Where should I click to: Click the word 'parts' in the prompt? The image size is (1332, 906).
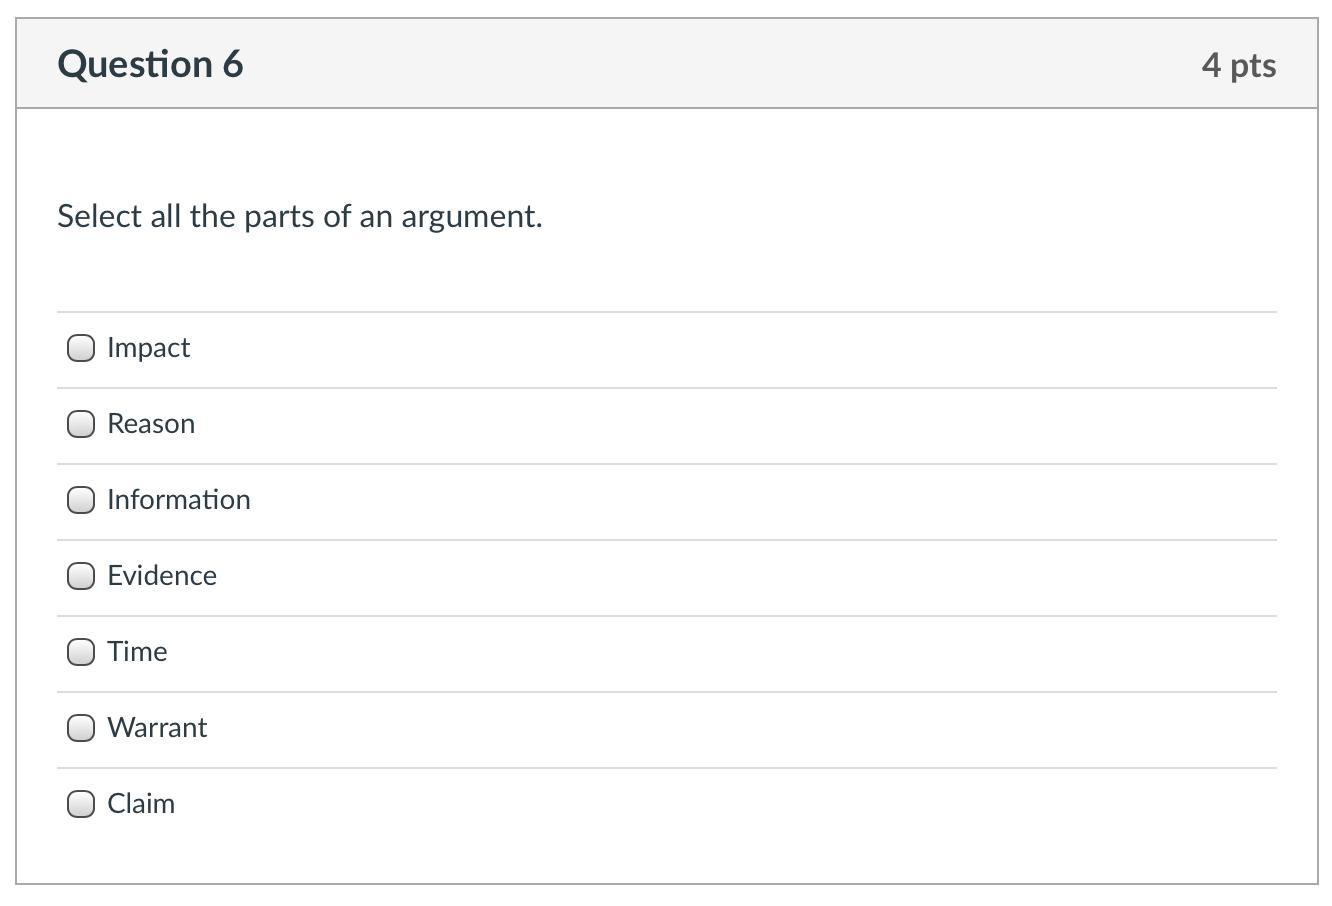coord(279,217)
